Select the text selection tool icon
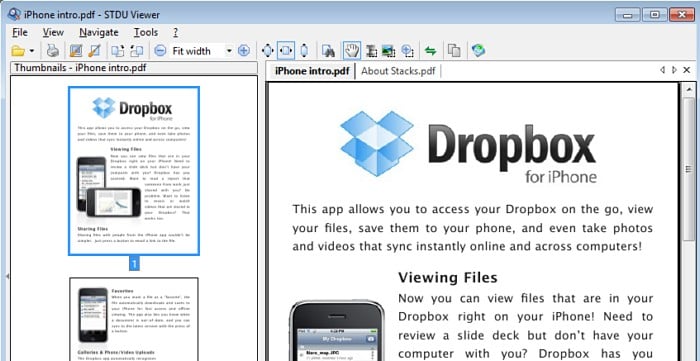This screenshot has width=700, height=361. [371, 51]
